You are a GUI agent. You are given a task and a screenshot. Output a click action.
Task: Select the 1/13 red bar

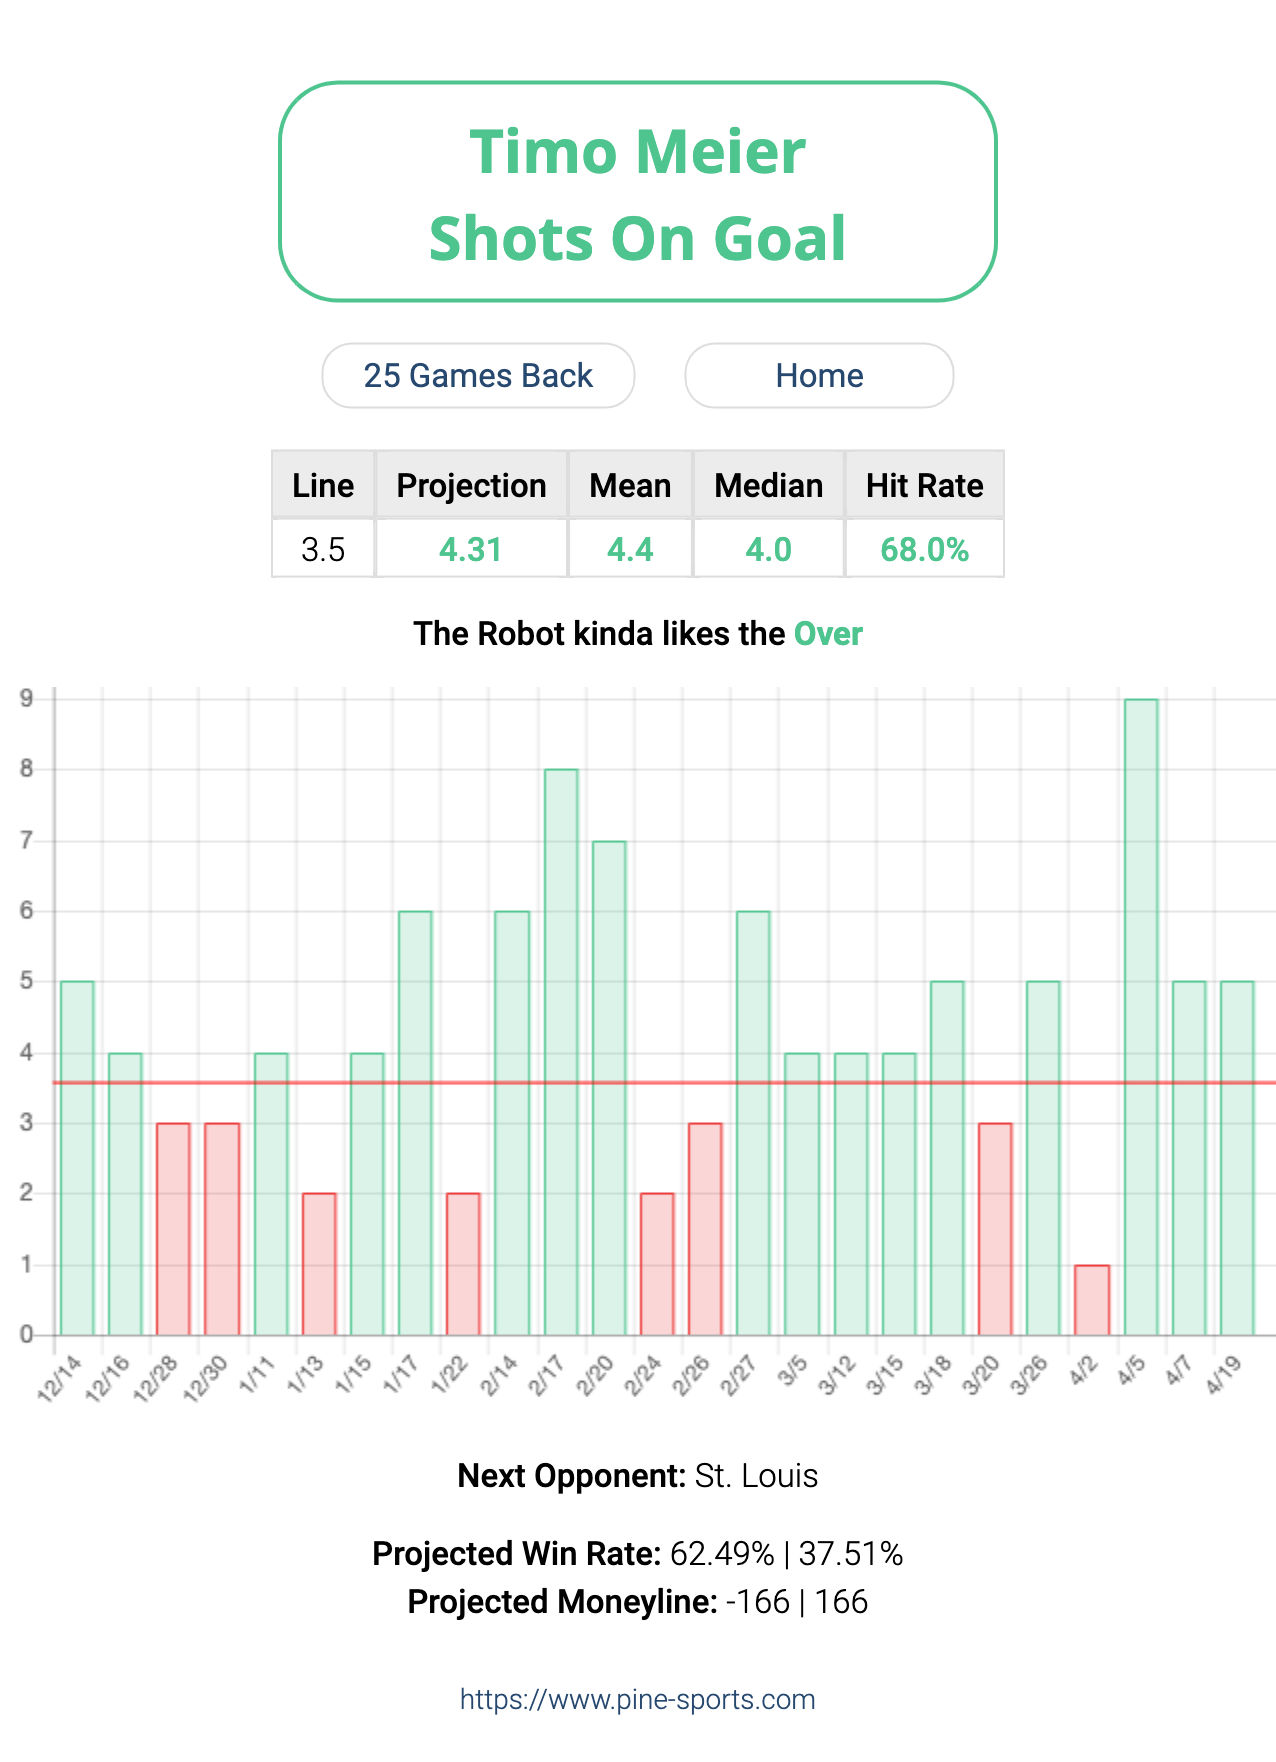pyautogui.click(x=319, y=1264)
